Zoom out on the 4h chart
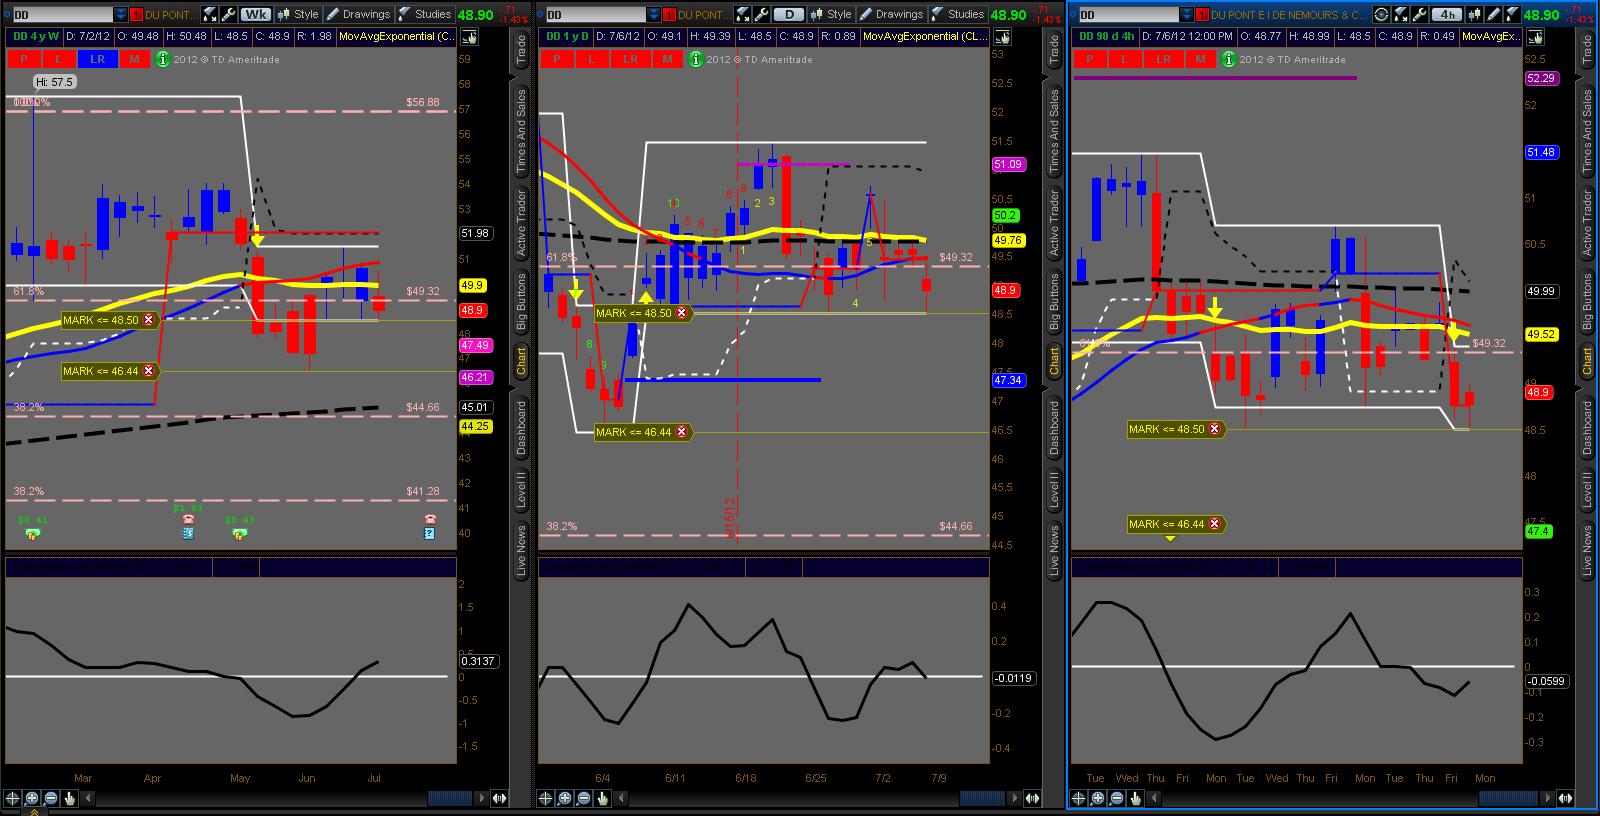 [1117, 798]
